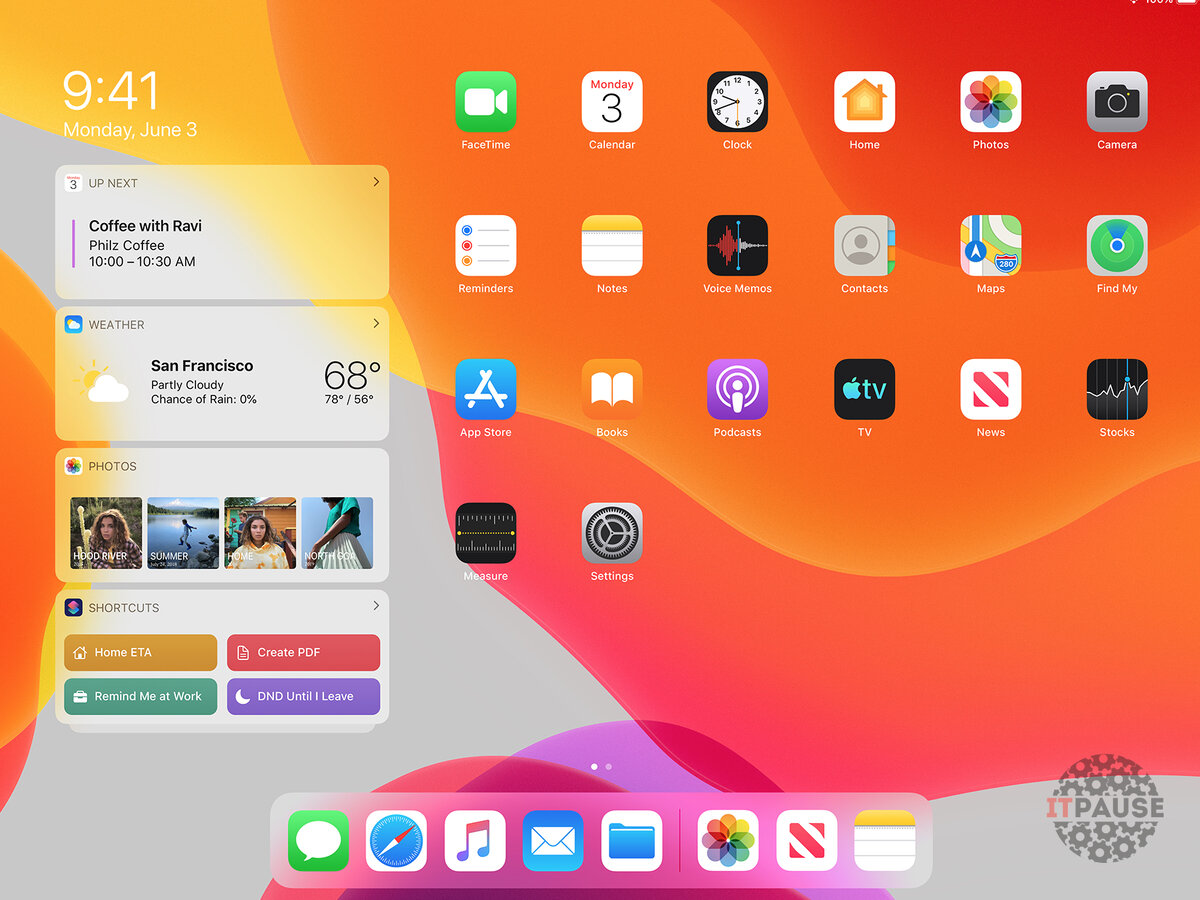Open the Files app in the dock
1200x900 pixels.
tap(632, 841)
